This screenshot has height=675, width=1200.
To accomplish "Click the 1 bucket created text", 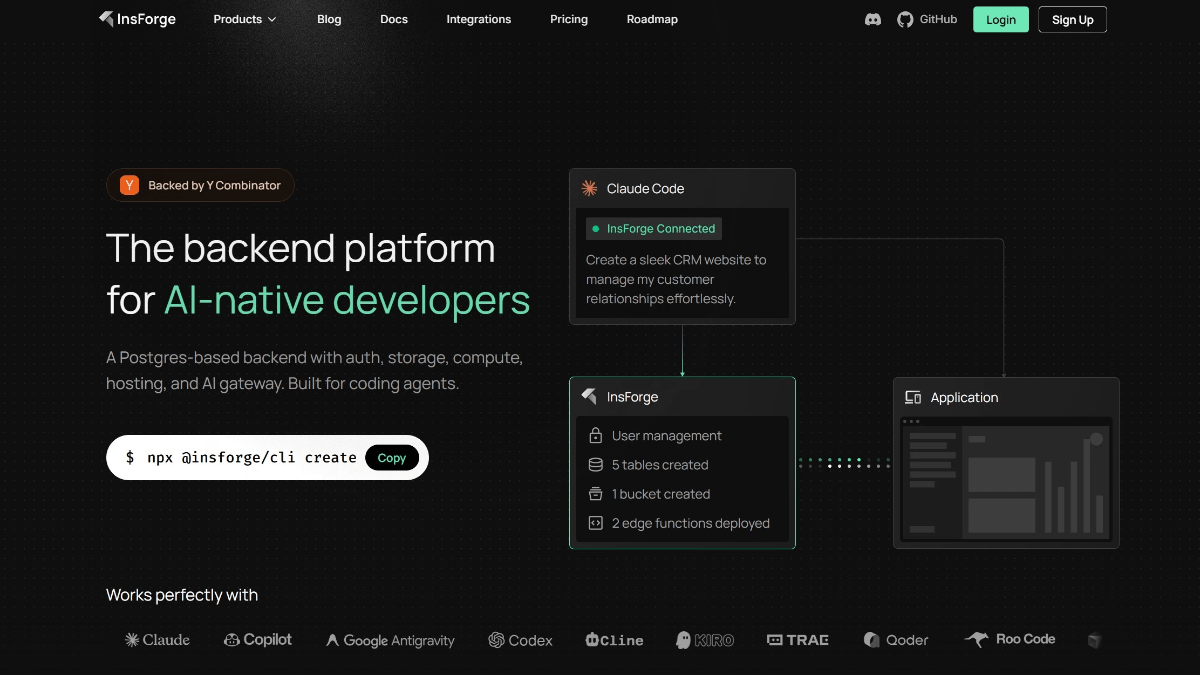I will [661, 494].
